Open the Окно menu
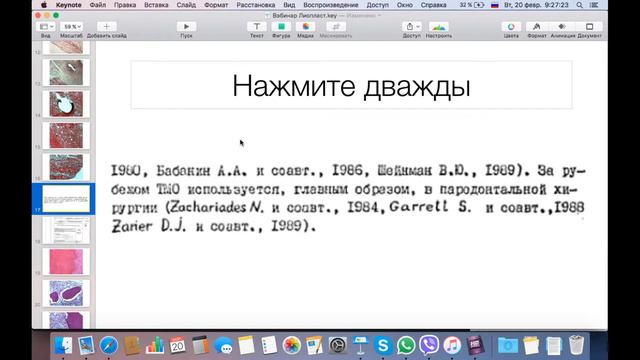Screen dimensions: 640x360 tap(404, 5)
